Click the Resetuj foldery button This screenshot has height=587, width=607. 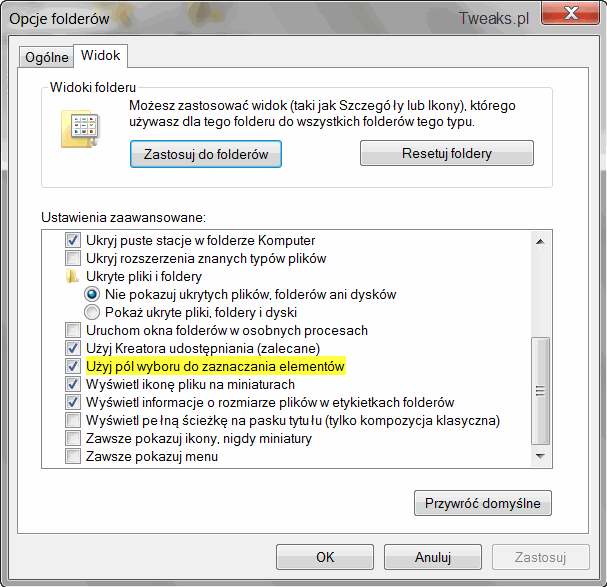tap(447, 153)
